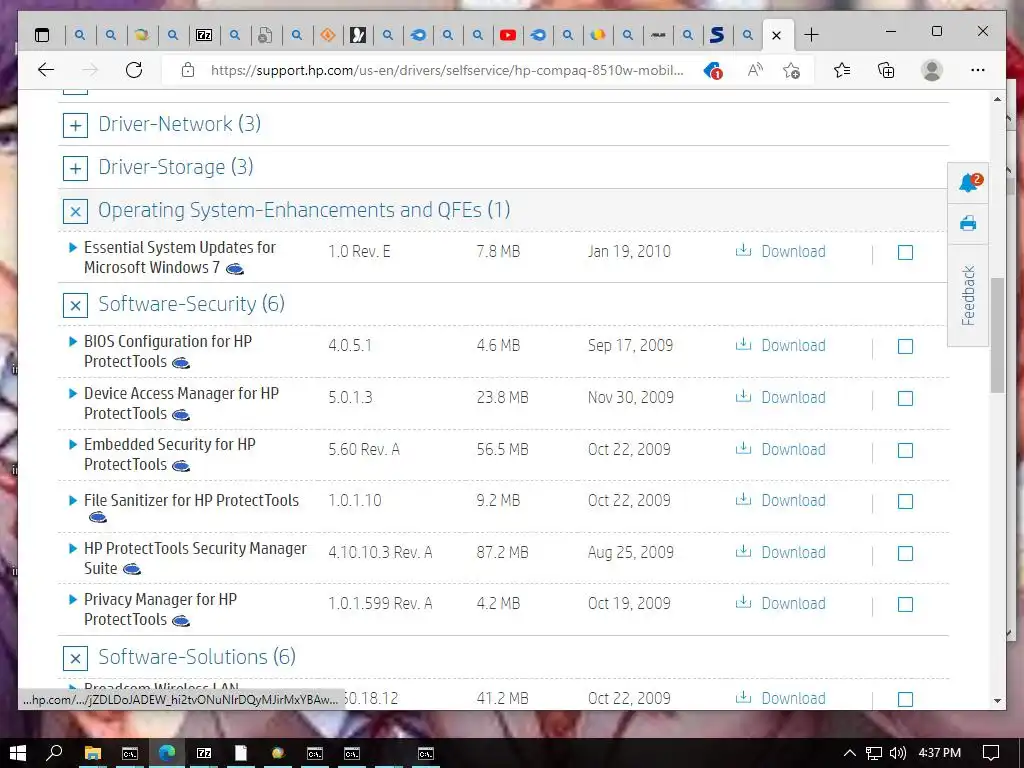View site information padlock icon

coord(188,70)
